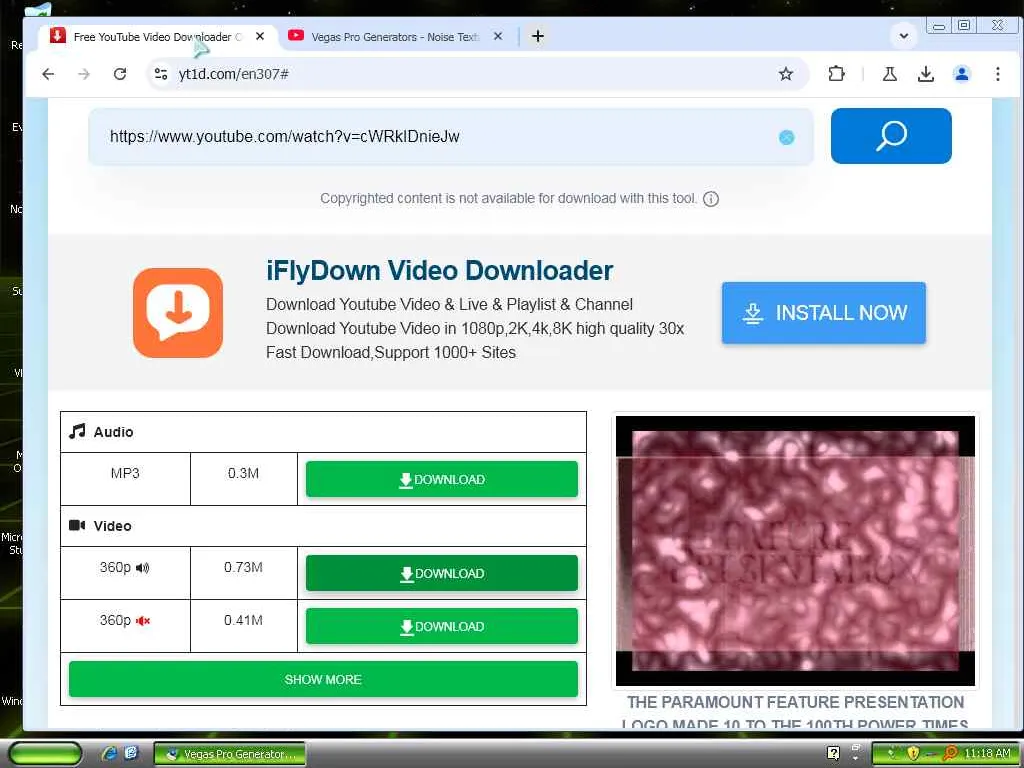1024x768 pixels.
Task: Click the security shield tray icon
Action: [912, 754]
